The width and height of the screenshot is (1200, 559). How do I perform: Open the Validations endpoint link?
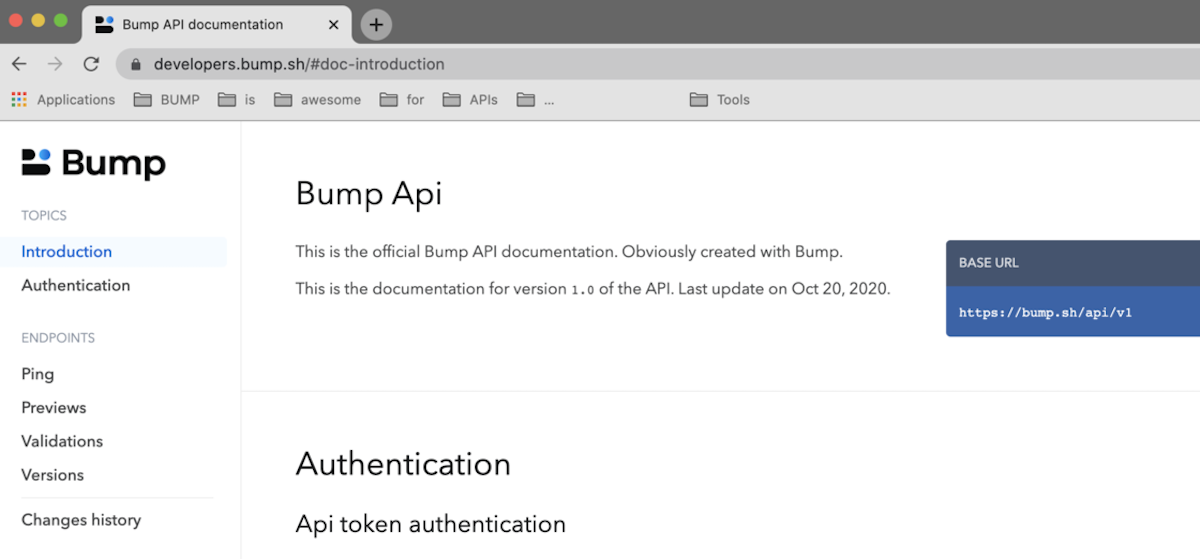click(62, 441)
